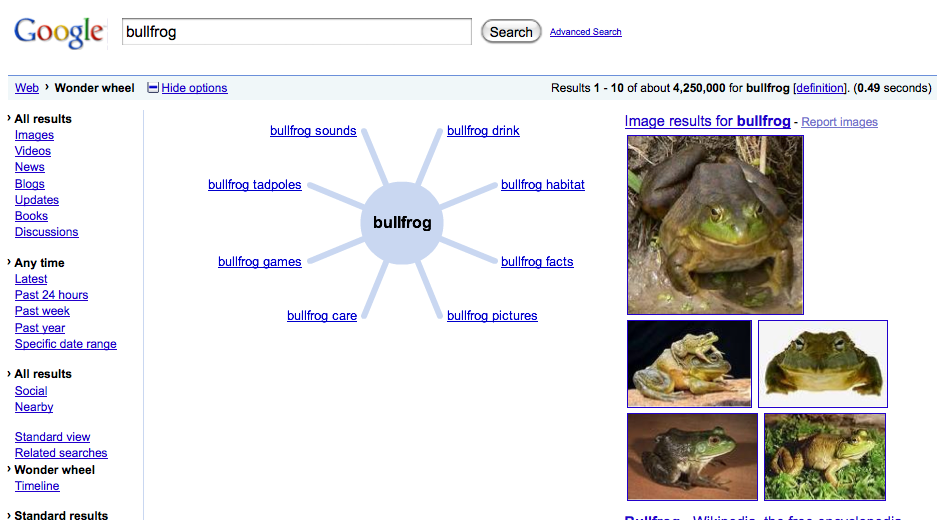Hide the search options panel
The width and height of the screenshot is (937, 520).
pyautogui.click(x=194, y=88)
